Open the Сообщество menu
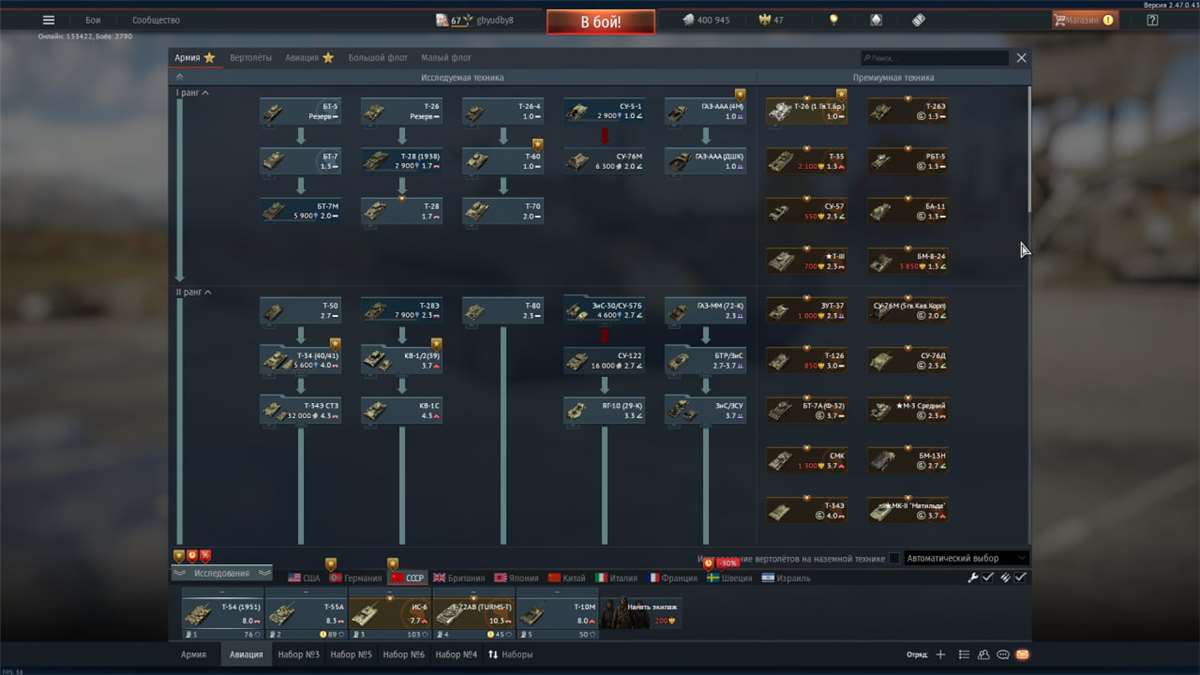This screenshot has width=1200, height=675. pos(156,20)
